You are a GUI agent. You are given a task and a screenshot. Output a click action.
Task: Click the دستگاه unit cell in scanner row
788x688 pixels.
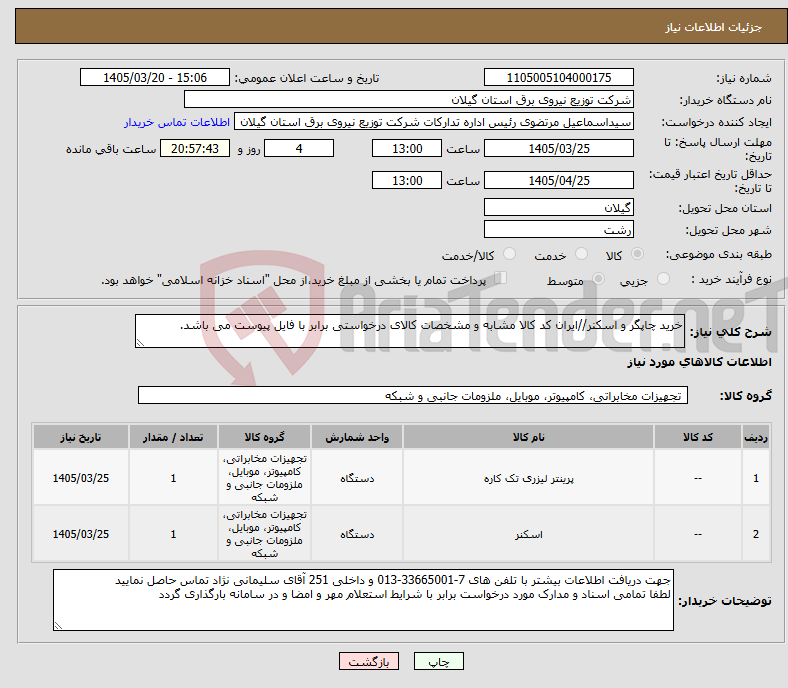coord(357,534)
